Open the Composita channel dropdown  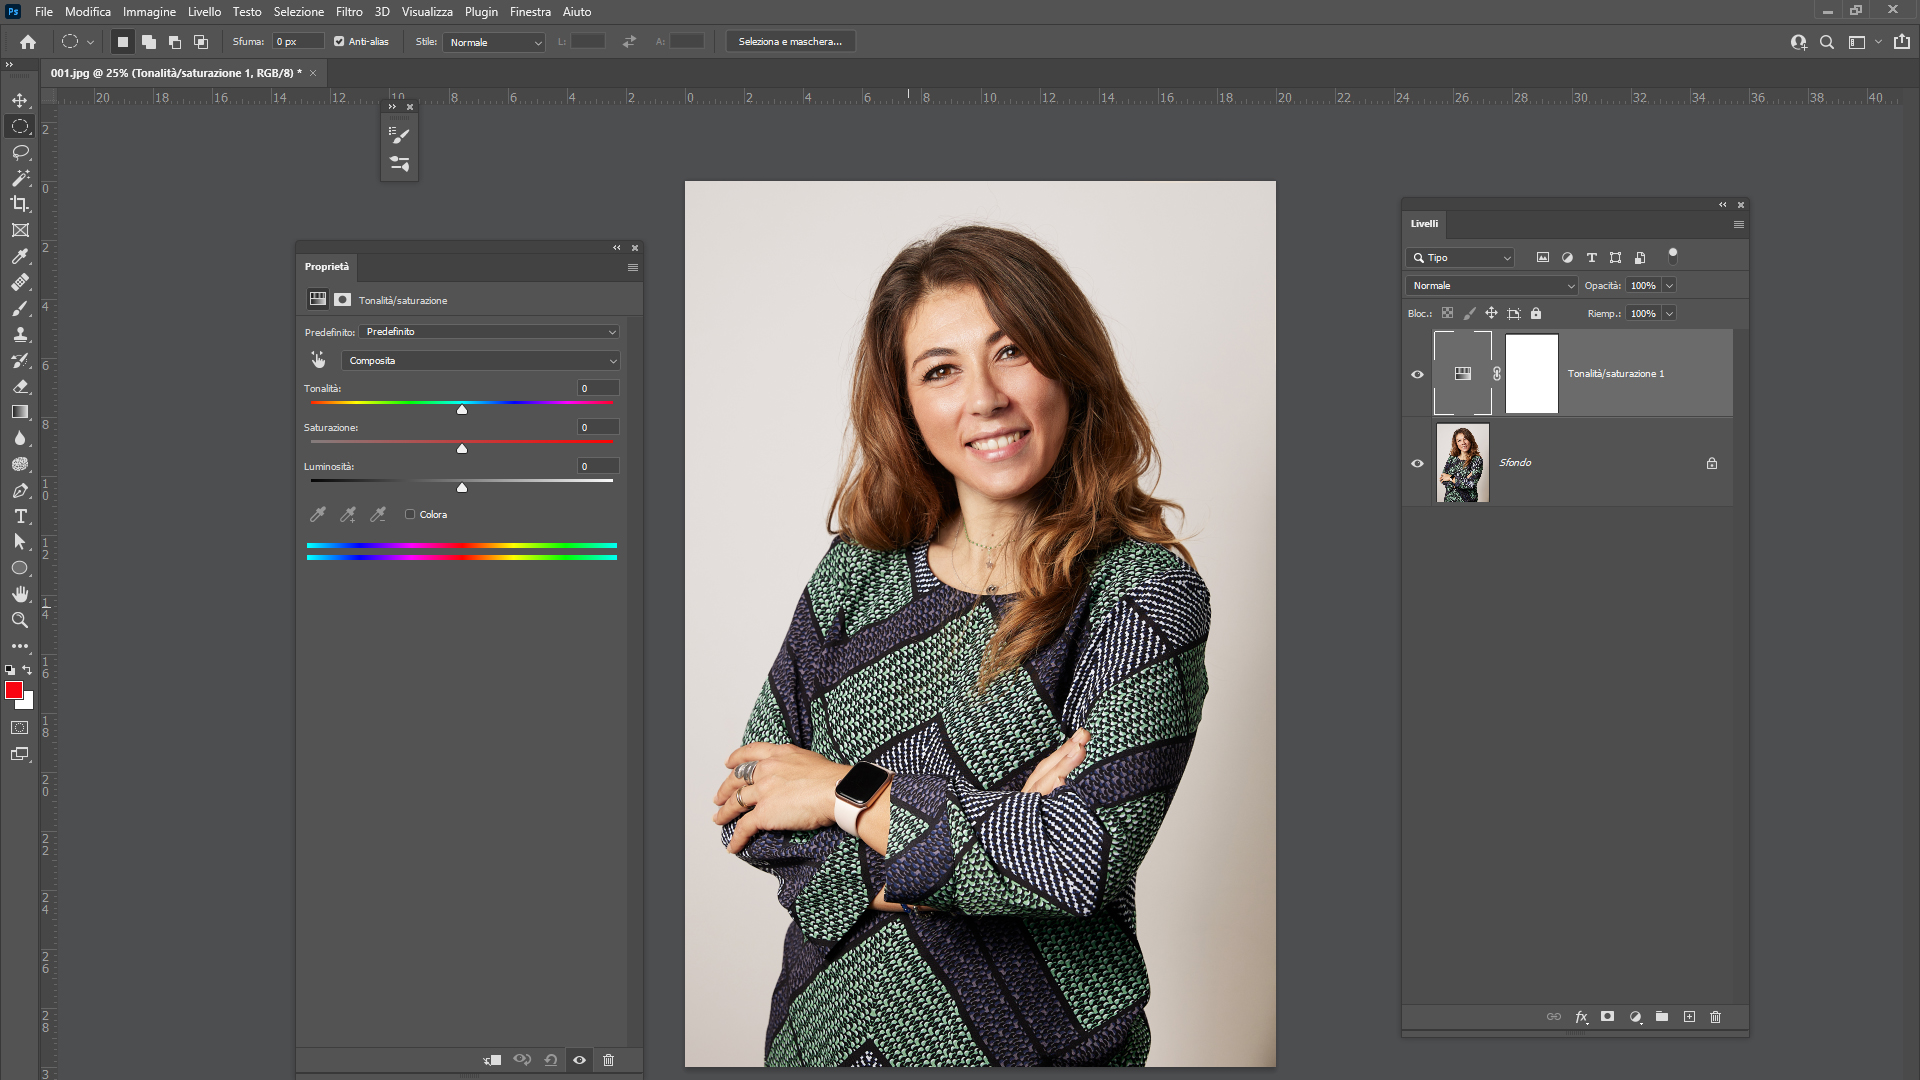tap(481, 361)
